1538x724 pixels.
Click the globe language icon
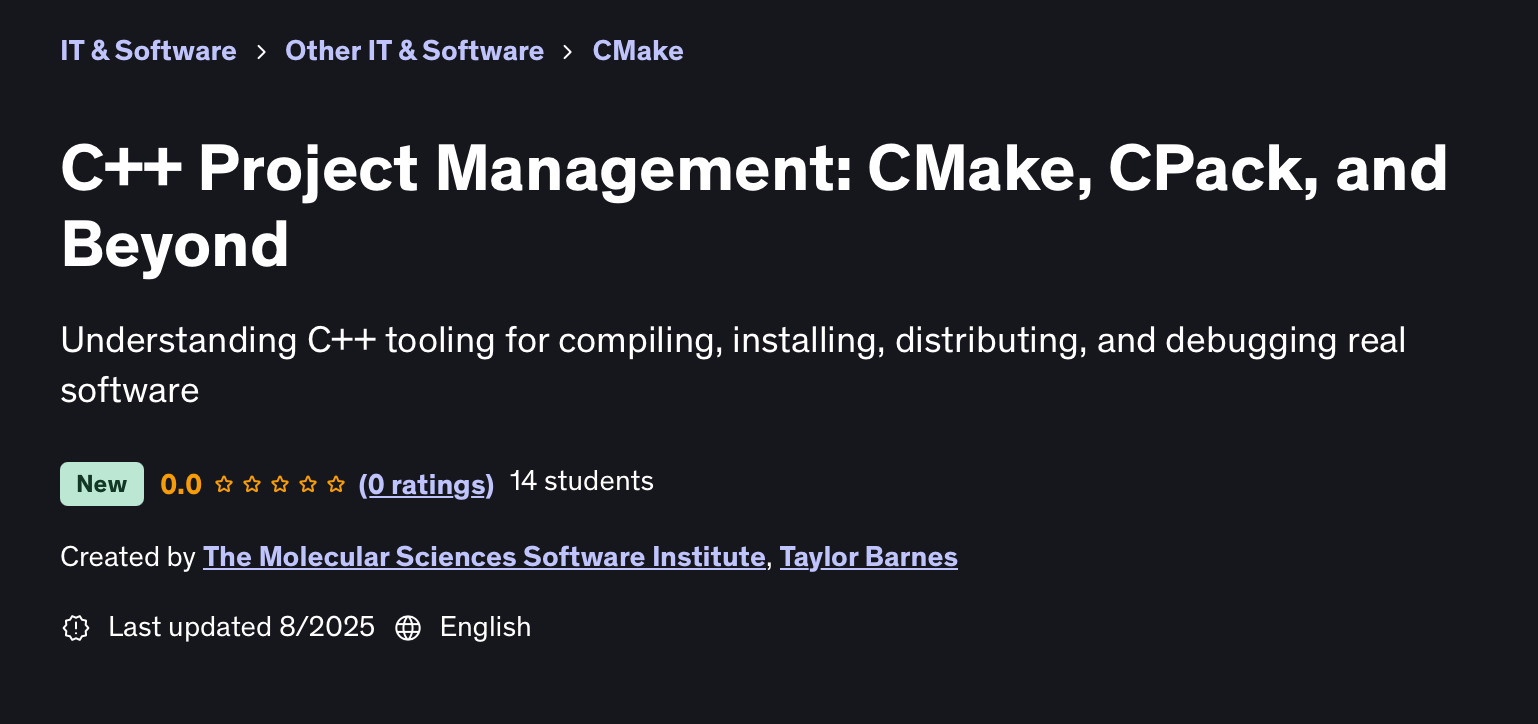(408, 628)
